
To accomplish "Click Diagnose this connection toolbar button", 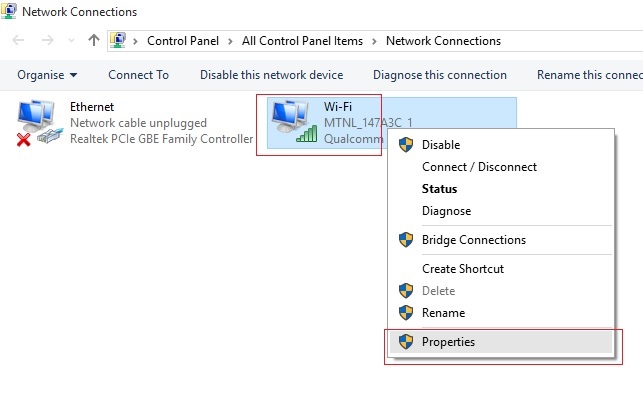I will (440, 75).
